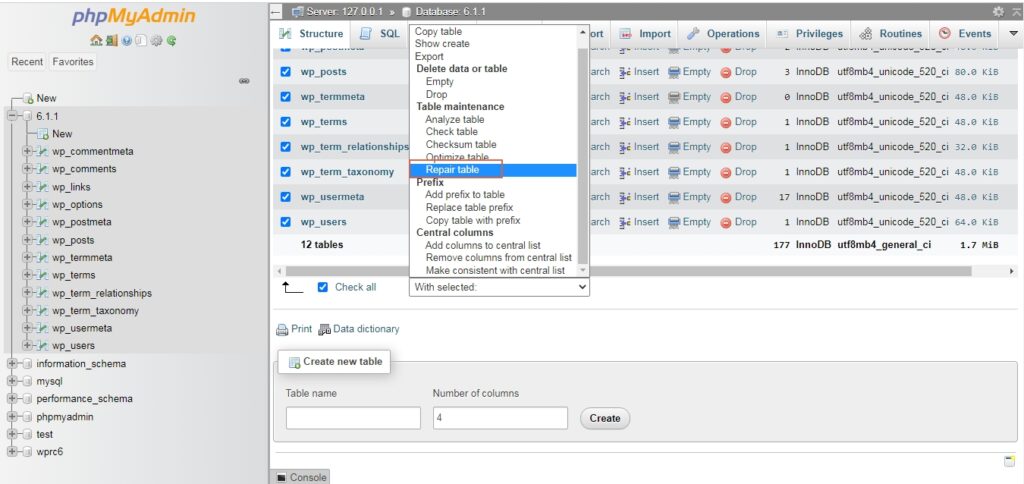1024x484 pixels.
Task: Expand wp_comments in navigation tree
Action: pos(27,169)
